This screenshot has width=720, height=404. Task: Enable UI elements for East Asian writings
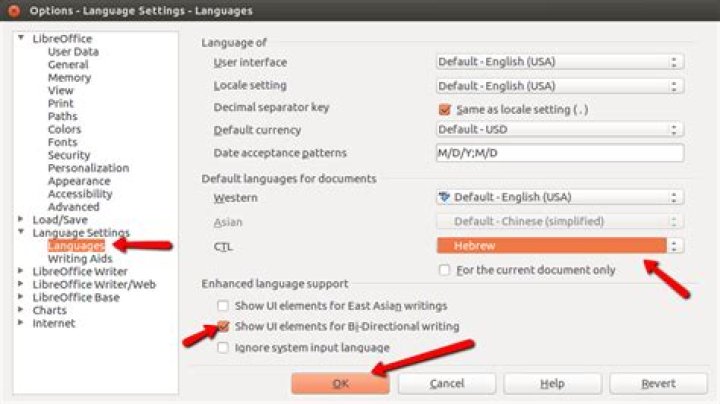click(x=223, y=305)
